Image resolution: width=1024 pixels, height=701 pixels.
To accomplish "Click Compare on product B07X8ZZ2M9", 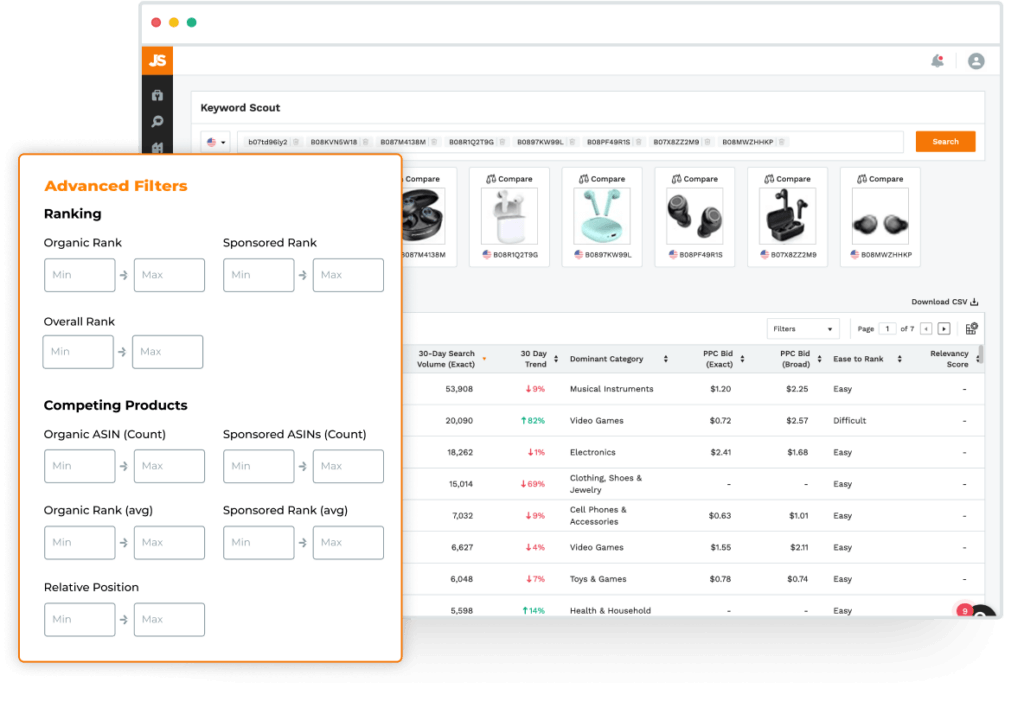I will tap(788, 179).
